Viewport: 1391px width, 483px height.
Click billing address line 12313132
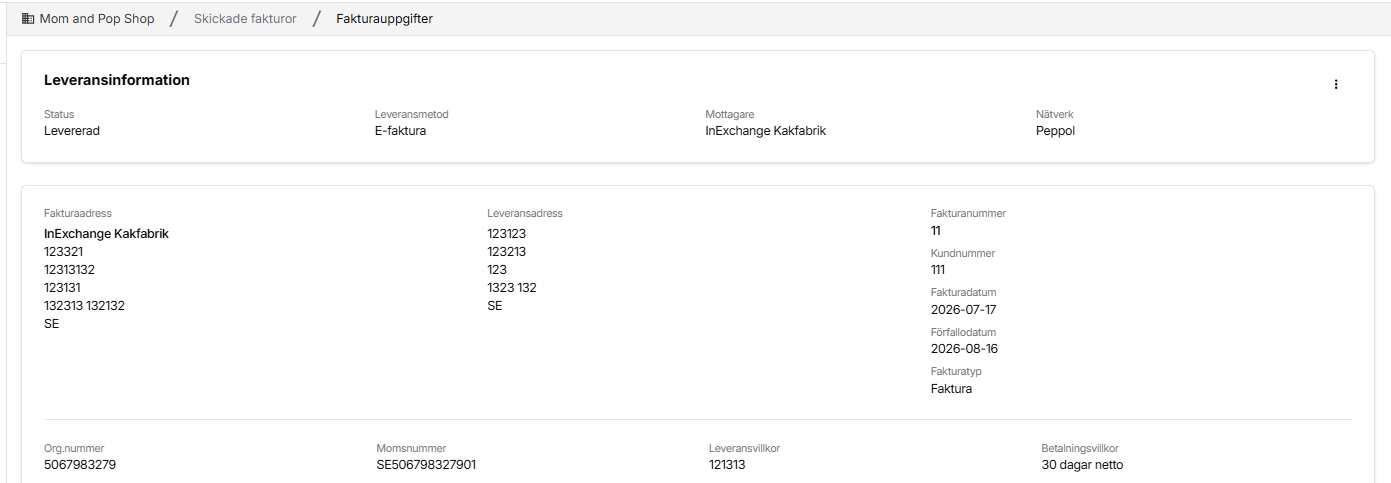[x=69, y=269]
